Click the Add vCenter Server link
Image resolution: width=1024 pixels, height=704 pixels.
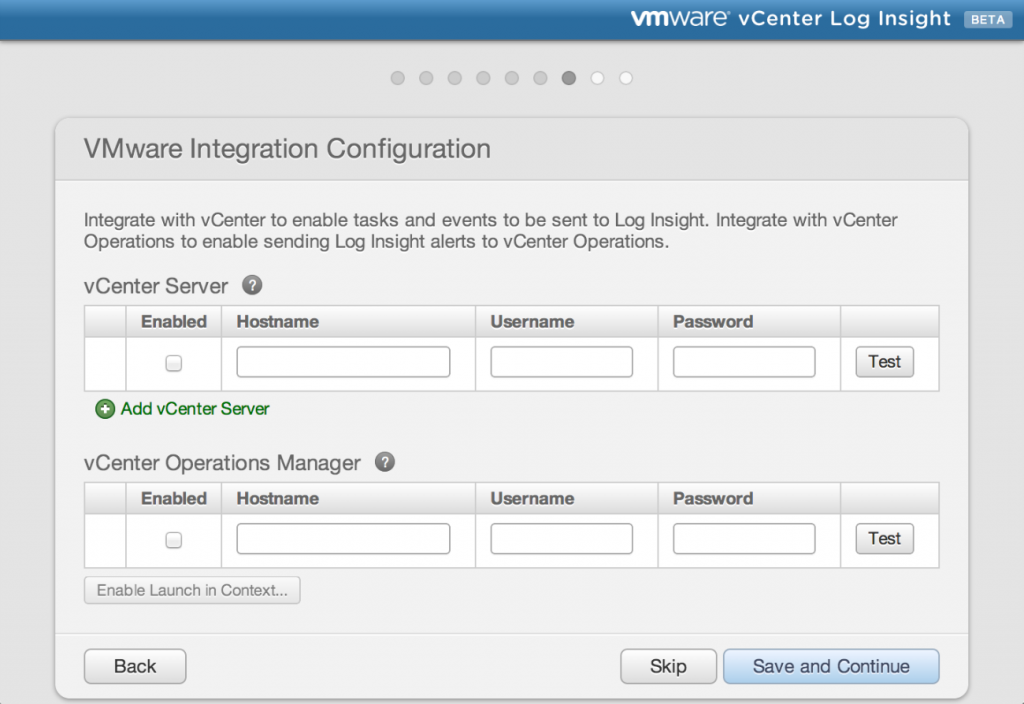point(195,409)
